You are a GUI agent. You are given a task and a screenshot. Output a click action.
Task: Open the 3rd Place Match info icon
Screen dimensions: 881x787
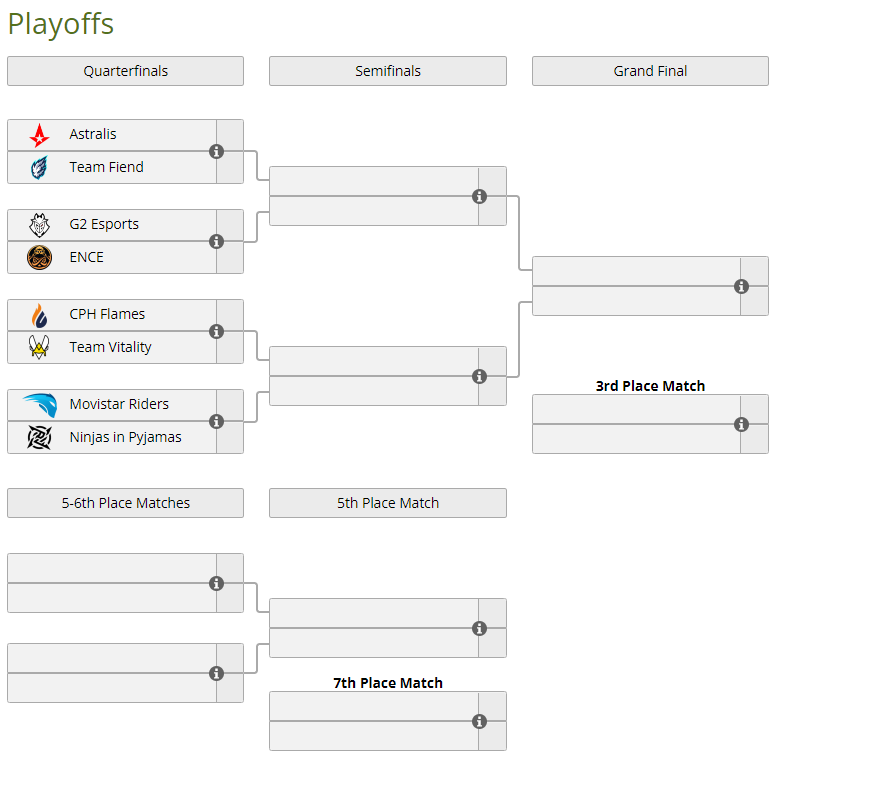tap(741, 424)
